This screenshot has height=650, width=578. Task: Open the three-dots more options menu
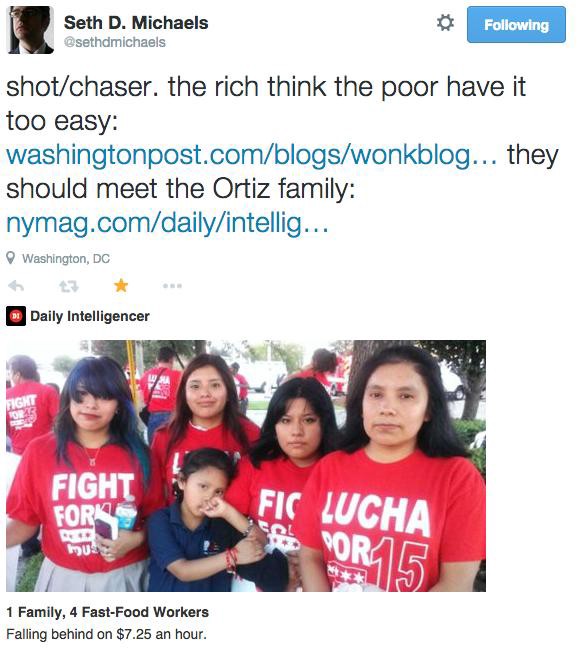coord(172,286)
